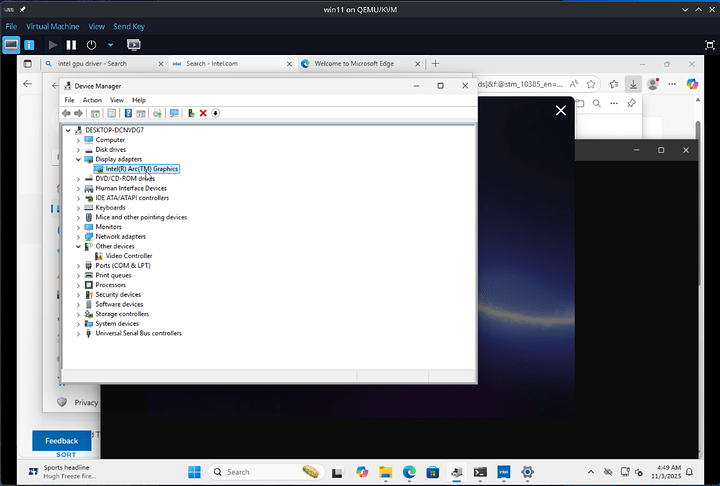Collapse the DESKTOP-DCNVDG7 root node

(x=68, y=130)
